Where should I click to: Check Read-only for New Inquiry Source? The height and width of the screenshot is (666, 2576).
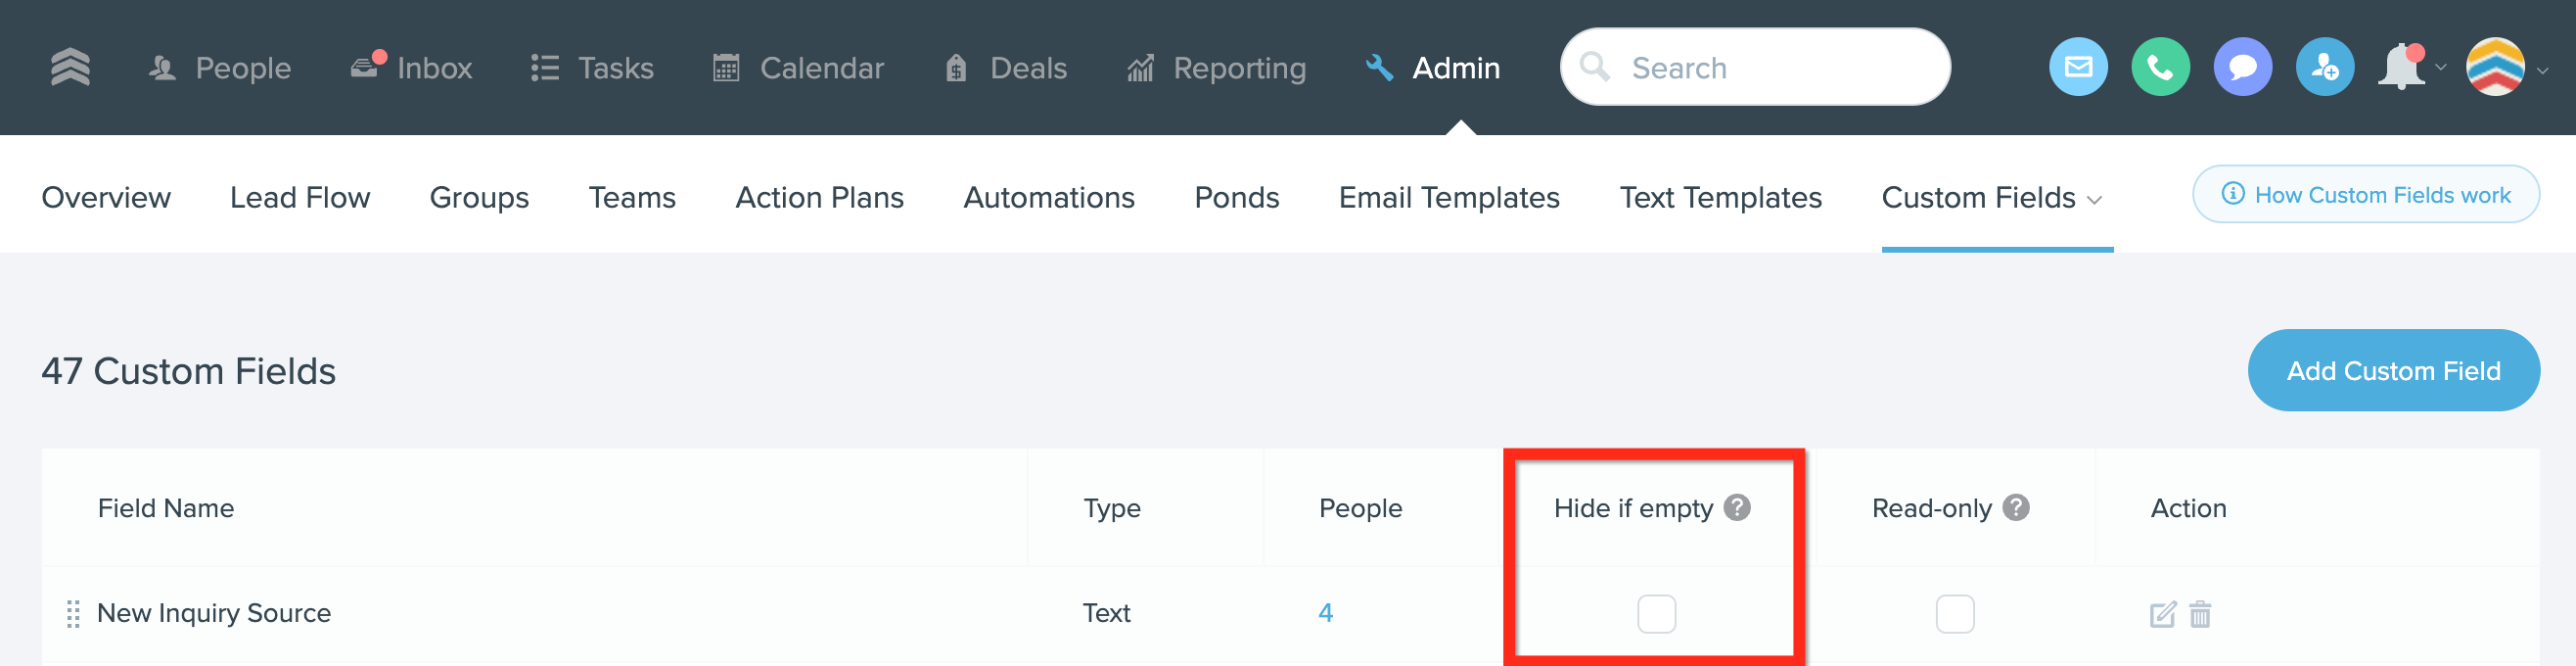[1954, 614]
